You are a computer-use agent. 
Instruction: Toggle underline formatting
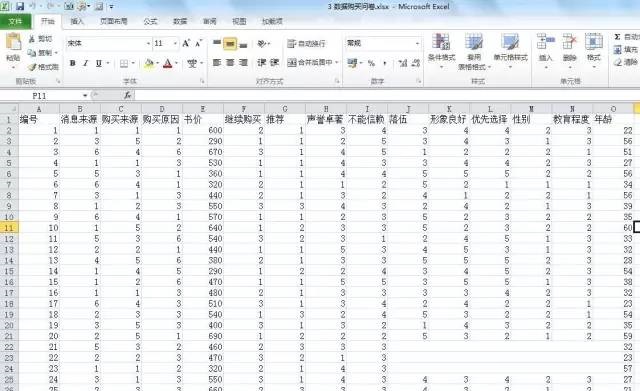tap(98, 63)
